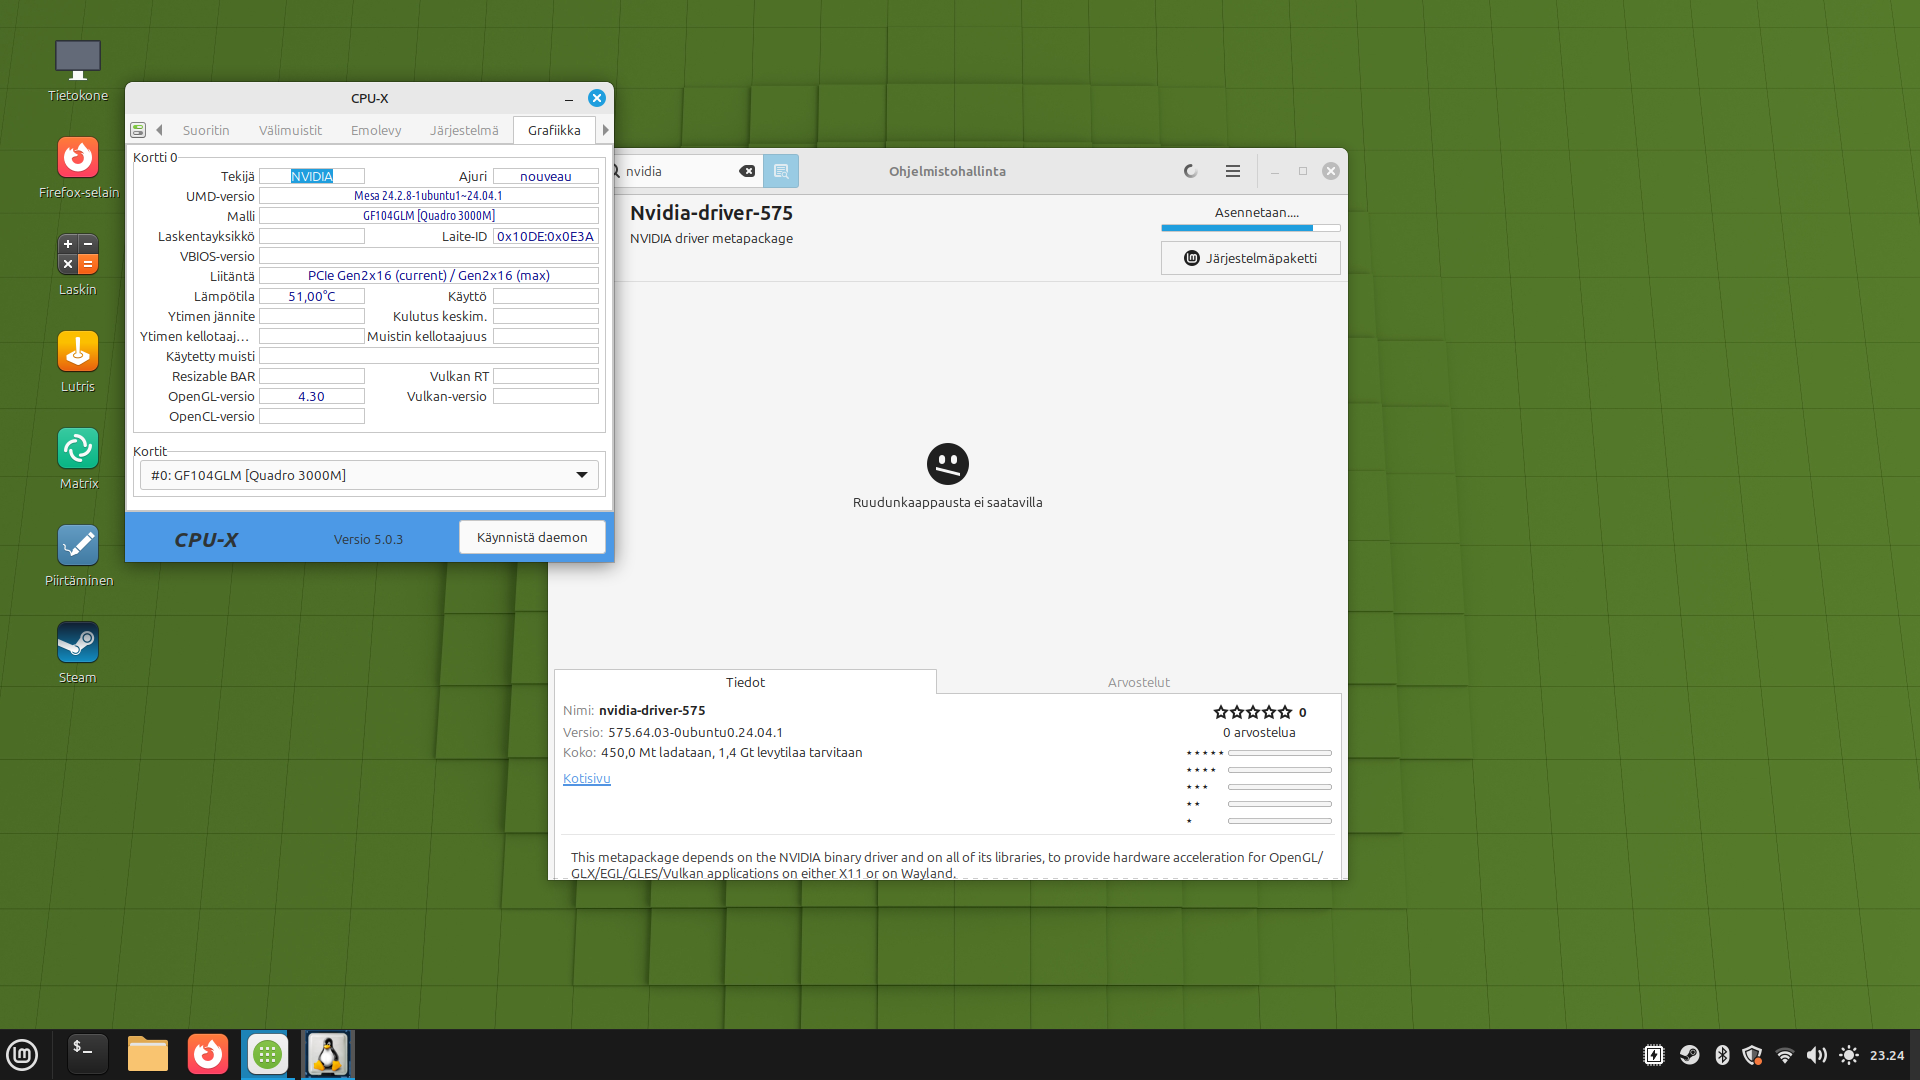Screen dimensions: 1920x1080
Task: Switch to the Välimuistit tab
Action: point(290,130)
